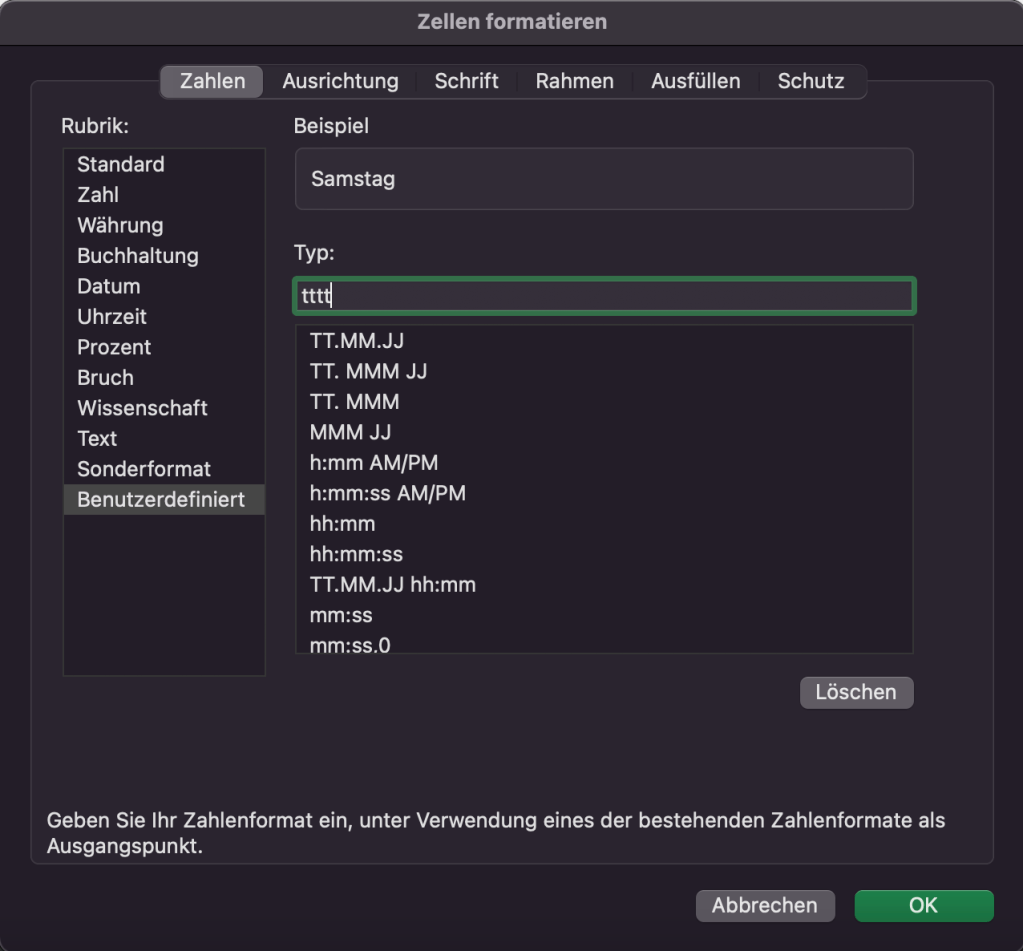Choose Prozent in the Rubrik list
This screenshot has height=951, width=1023.
click(x=114, y=347)
